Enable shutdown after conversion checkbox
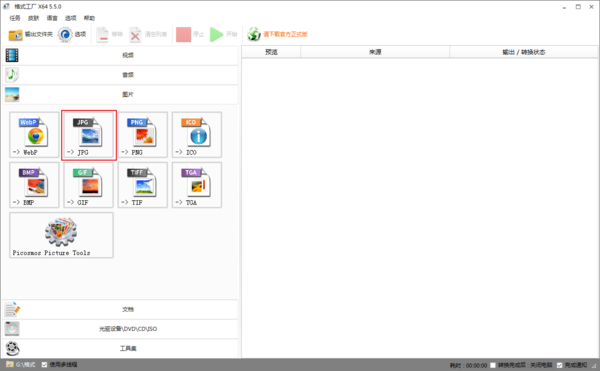Screen dimensions: 600x371 493,365
